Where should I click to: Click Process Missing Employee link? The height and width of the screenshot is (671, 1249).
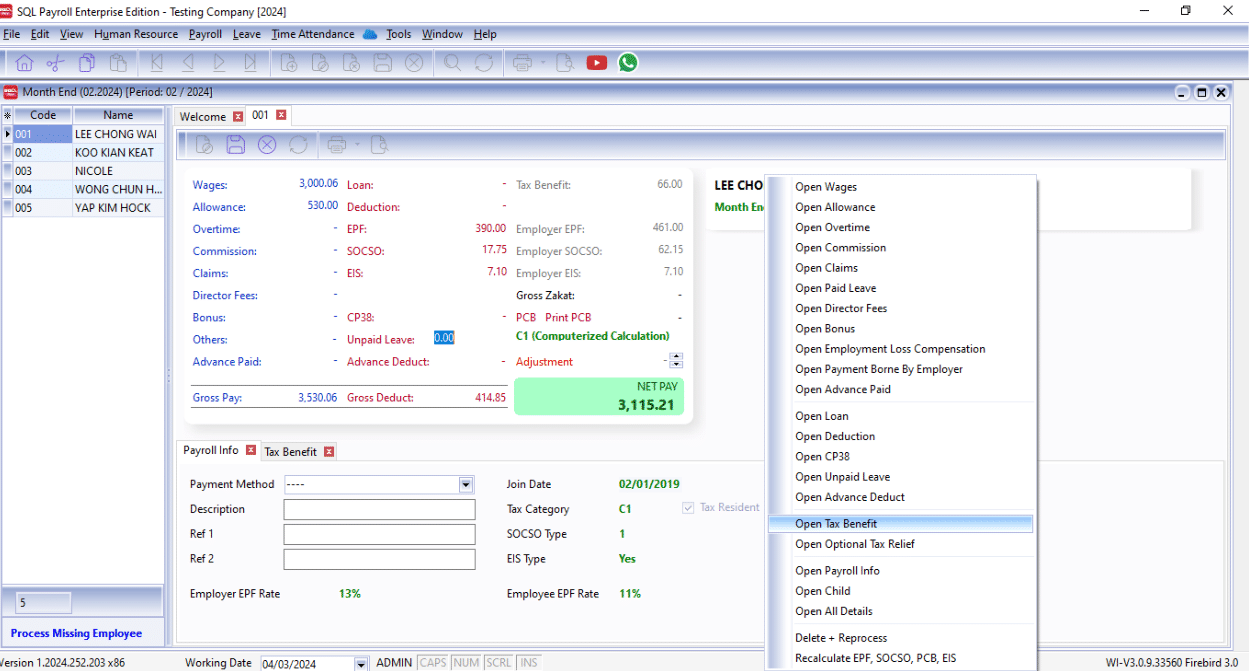point(76,633)
